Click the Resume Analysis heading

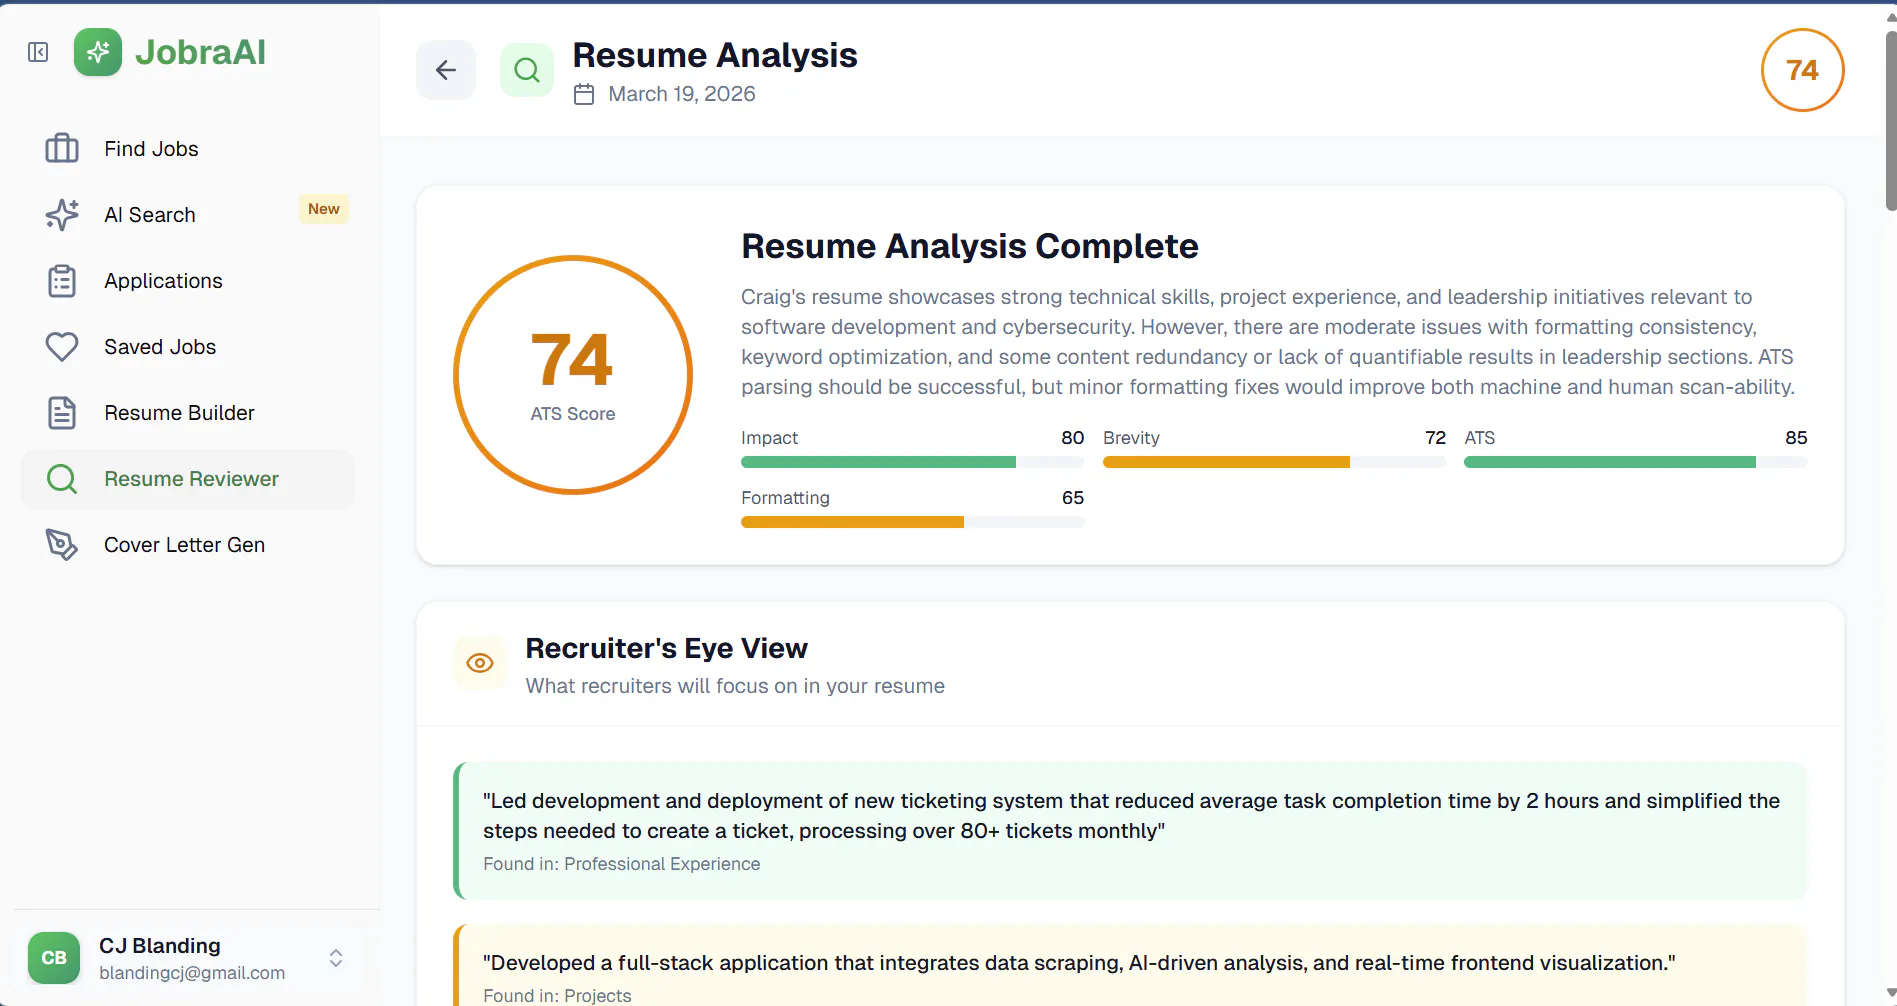(x=715, y=55)
